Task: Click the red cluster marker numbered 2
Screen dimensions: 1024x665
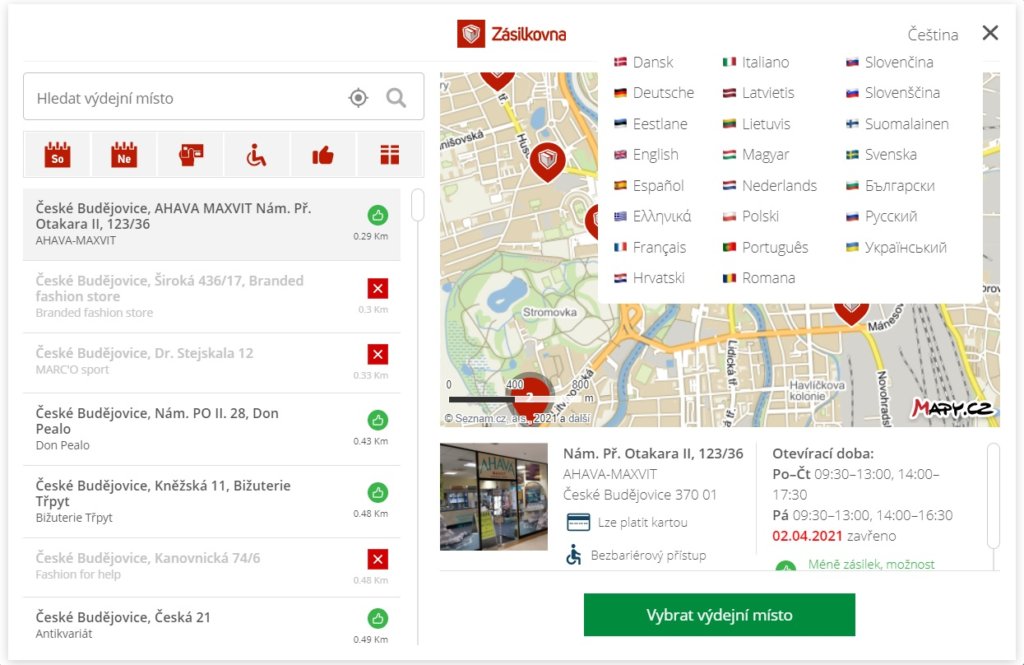Action: [x=530, y=397]
